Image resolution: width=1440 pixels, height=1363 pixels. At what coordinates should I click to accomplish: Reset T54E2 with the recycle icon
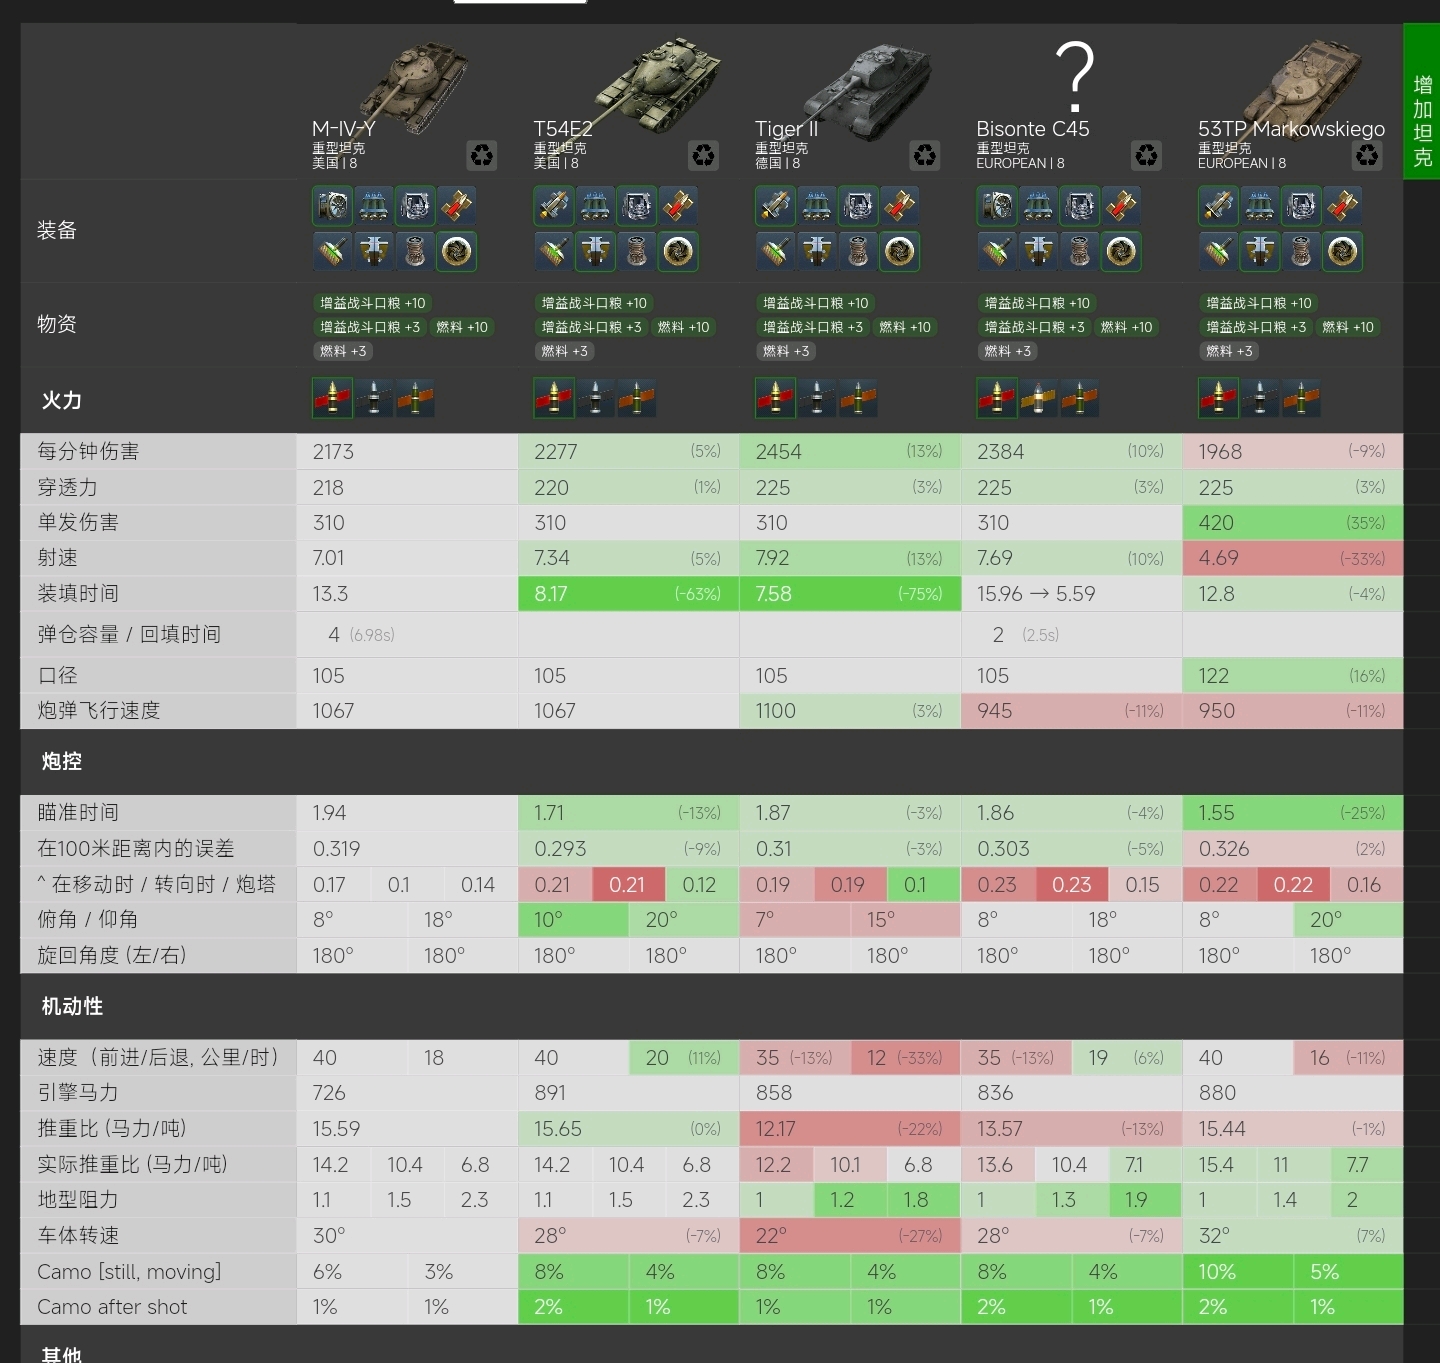coord(704,155)
